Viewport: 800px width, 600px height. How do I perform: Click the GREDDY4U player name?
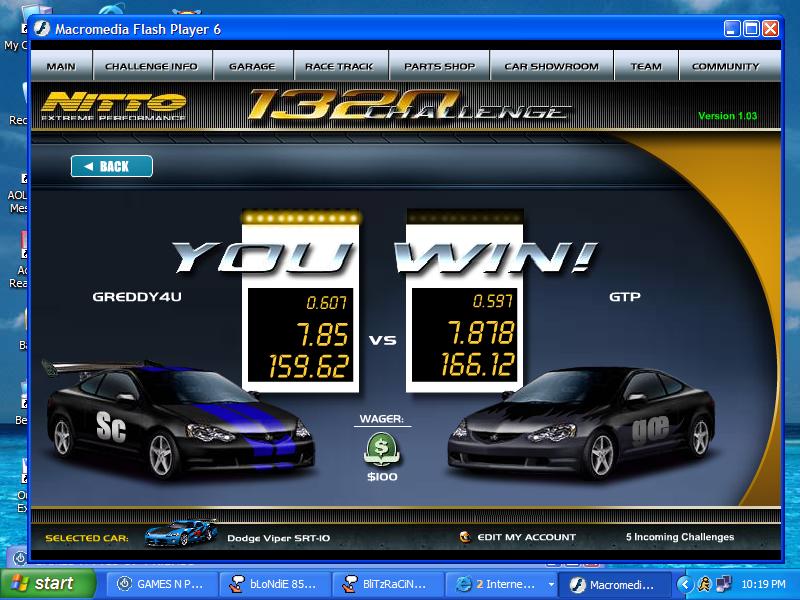(137, 297)
